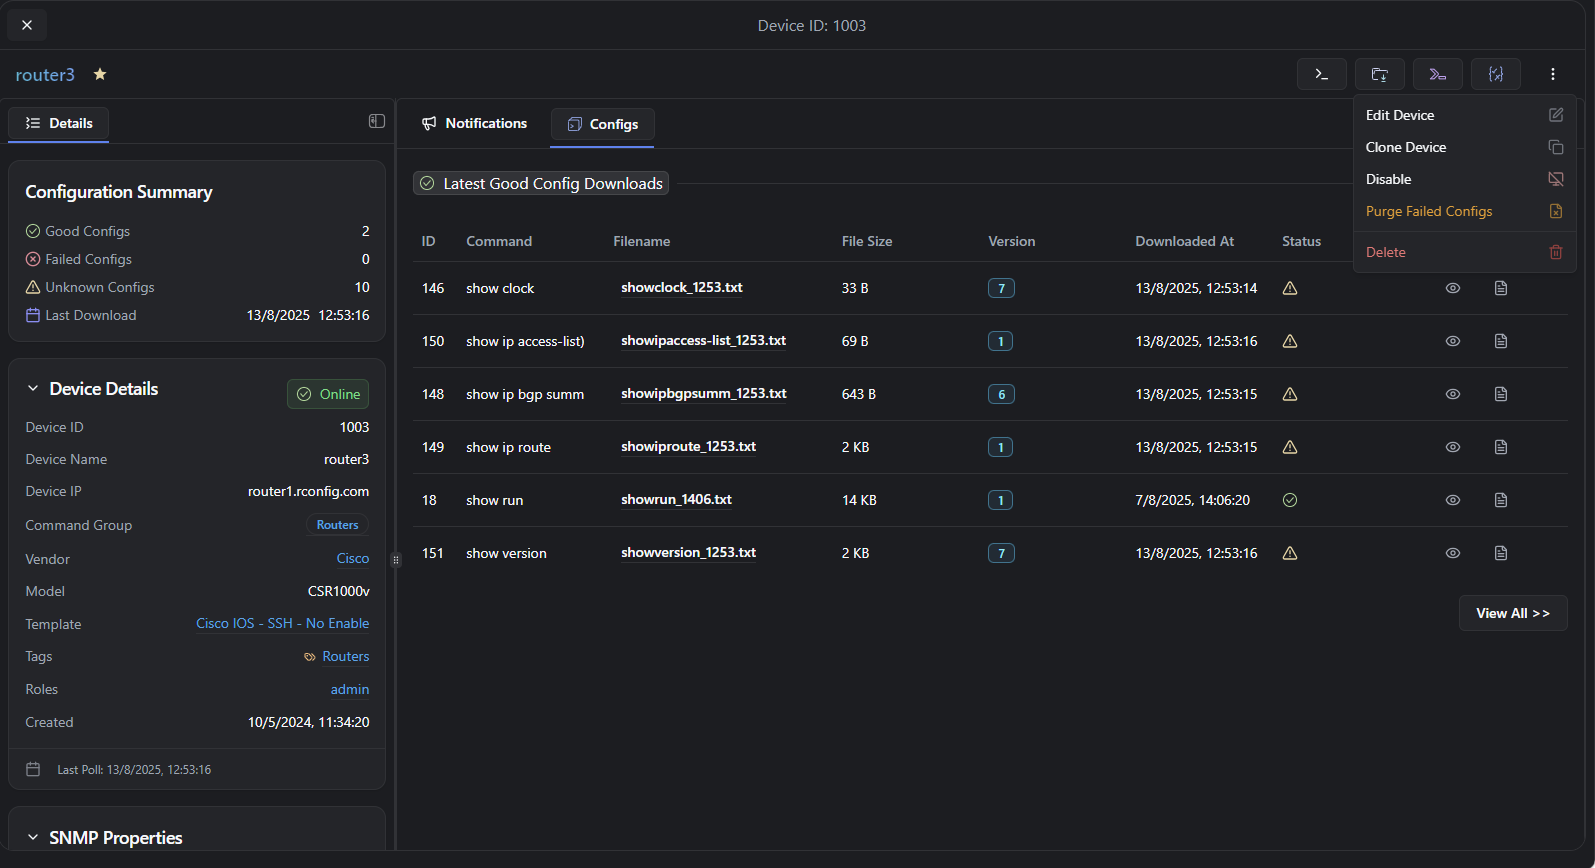Toggle the left details panel collapse icon
Screen dimensions: 1595x868
click(x=376, y=121)
